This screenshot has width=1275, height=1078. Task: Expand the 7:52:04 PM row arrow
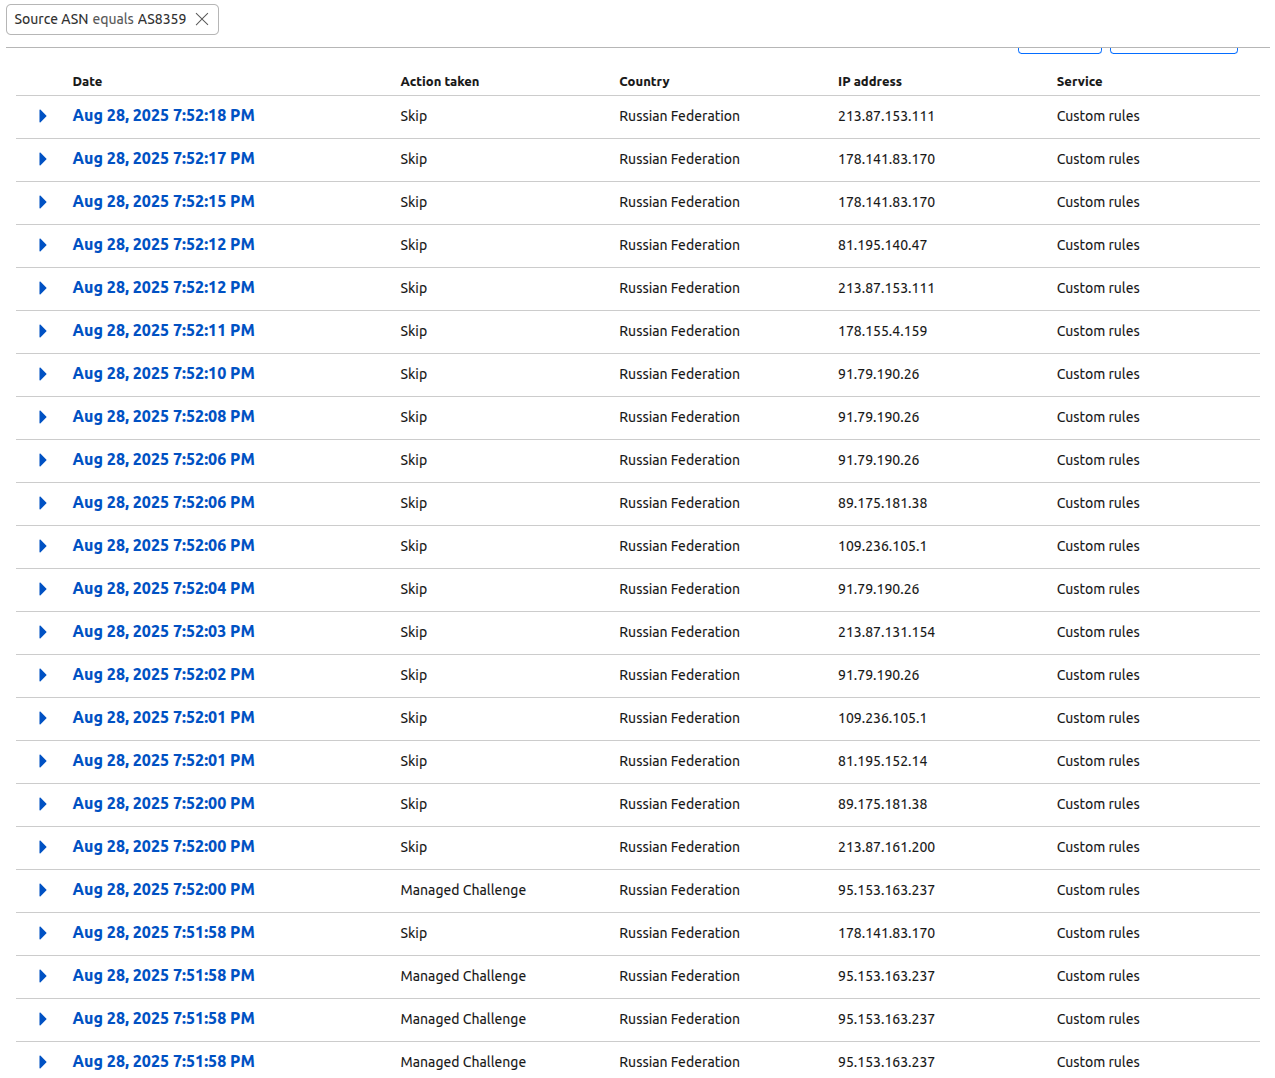[x=42, y=589]
